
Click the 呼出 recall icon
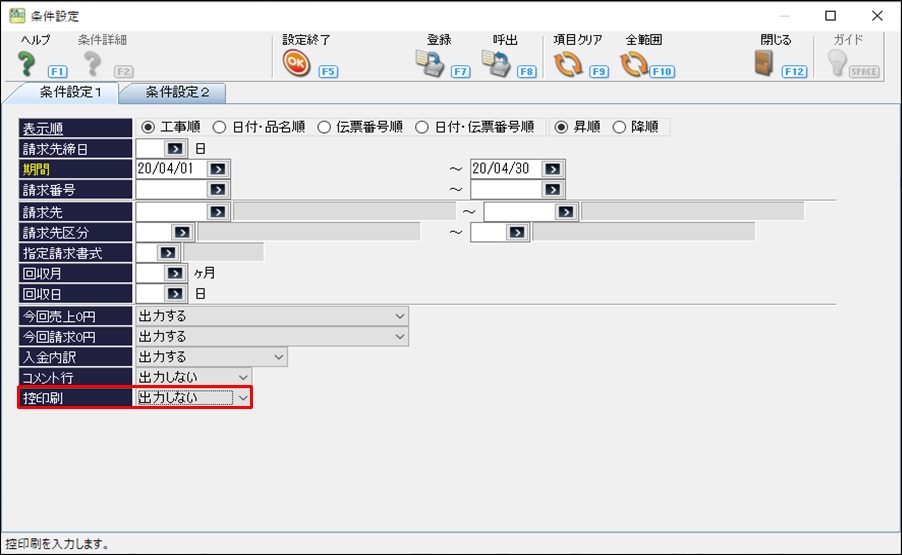click(496, 64)
